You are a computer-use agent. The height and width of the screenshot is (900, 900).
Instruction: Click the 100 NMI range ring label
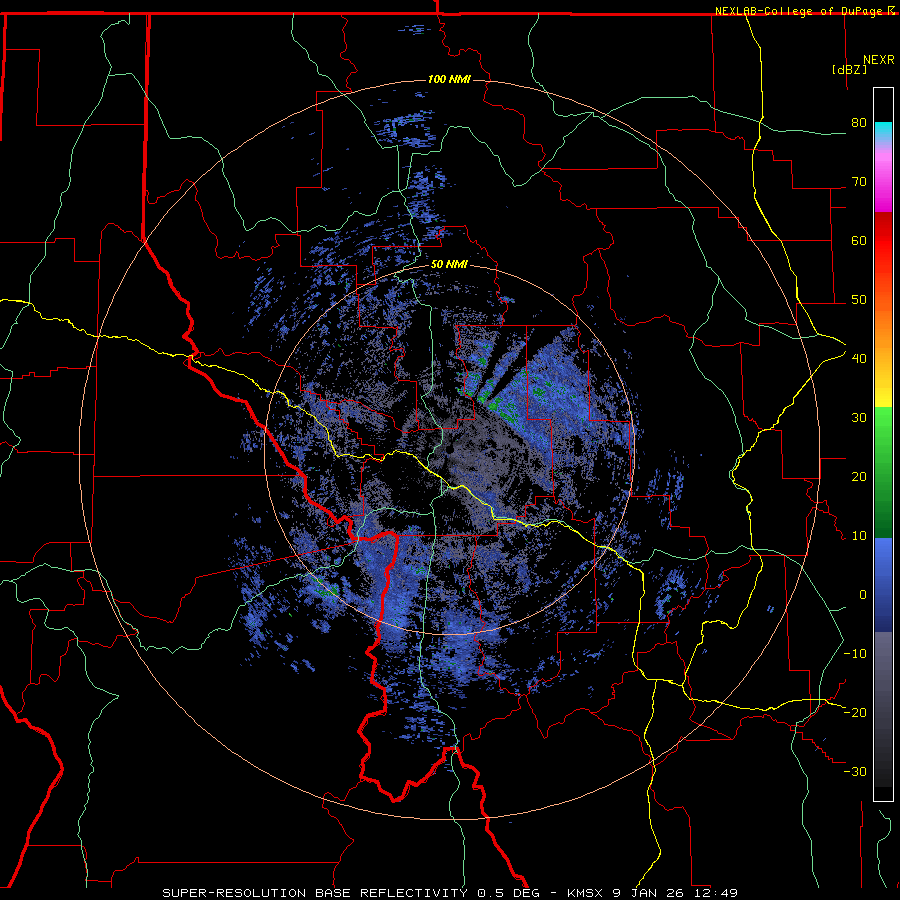point(449,79)
